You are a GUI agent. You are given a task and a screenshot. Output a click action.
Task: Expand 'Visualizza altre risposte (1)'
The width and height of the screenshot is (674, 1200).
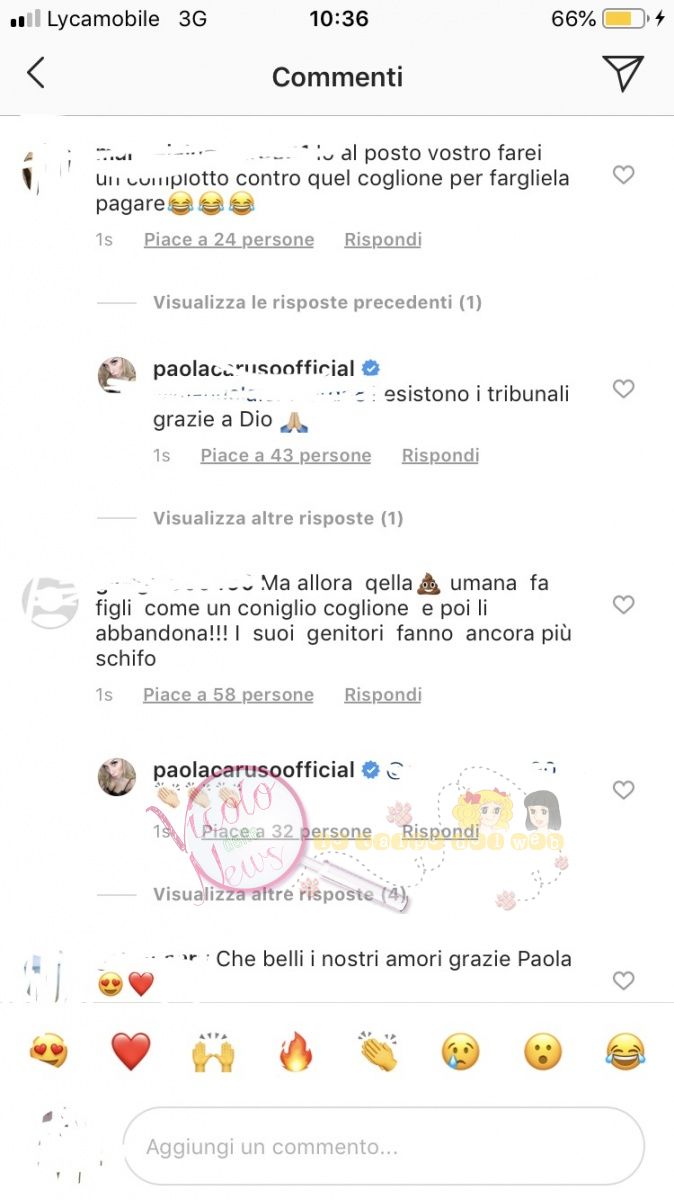[x=278, y=518]
